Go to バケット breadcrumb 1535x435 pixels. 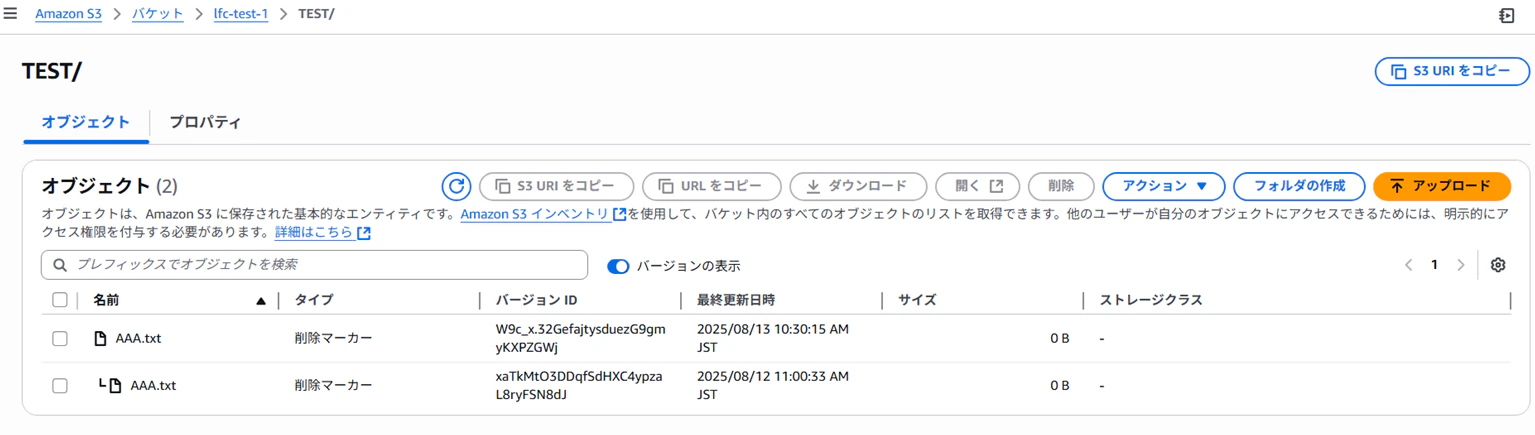point(158,14)
